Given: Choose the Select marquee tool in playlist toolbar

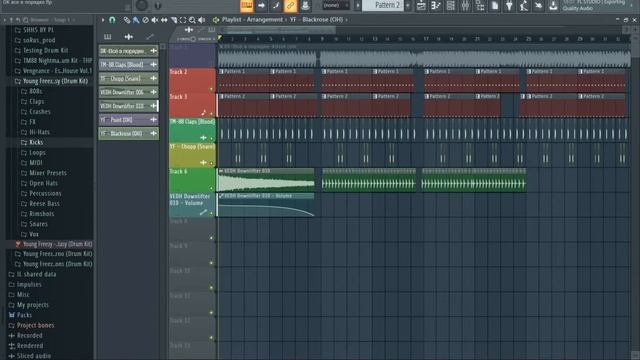Looking at the screenshot, I should point(183,20).
